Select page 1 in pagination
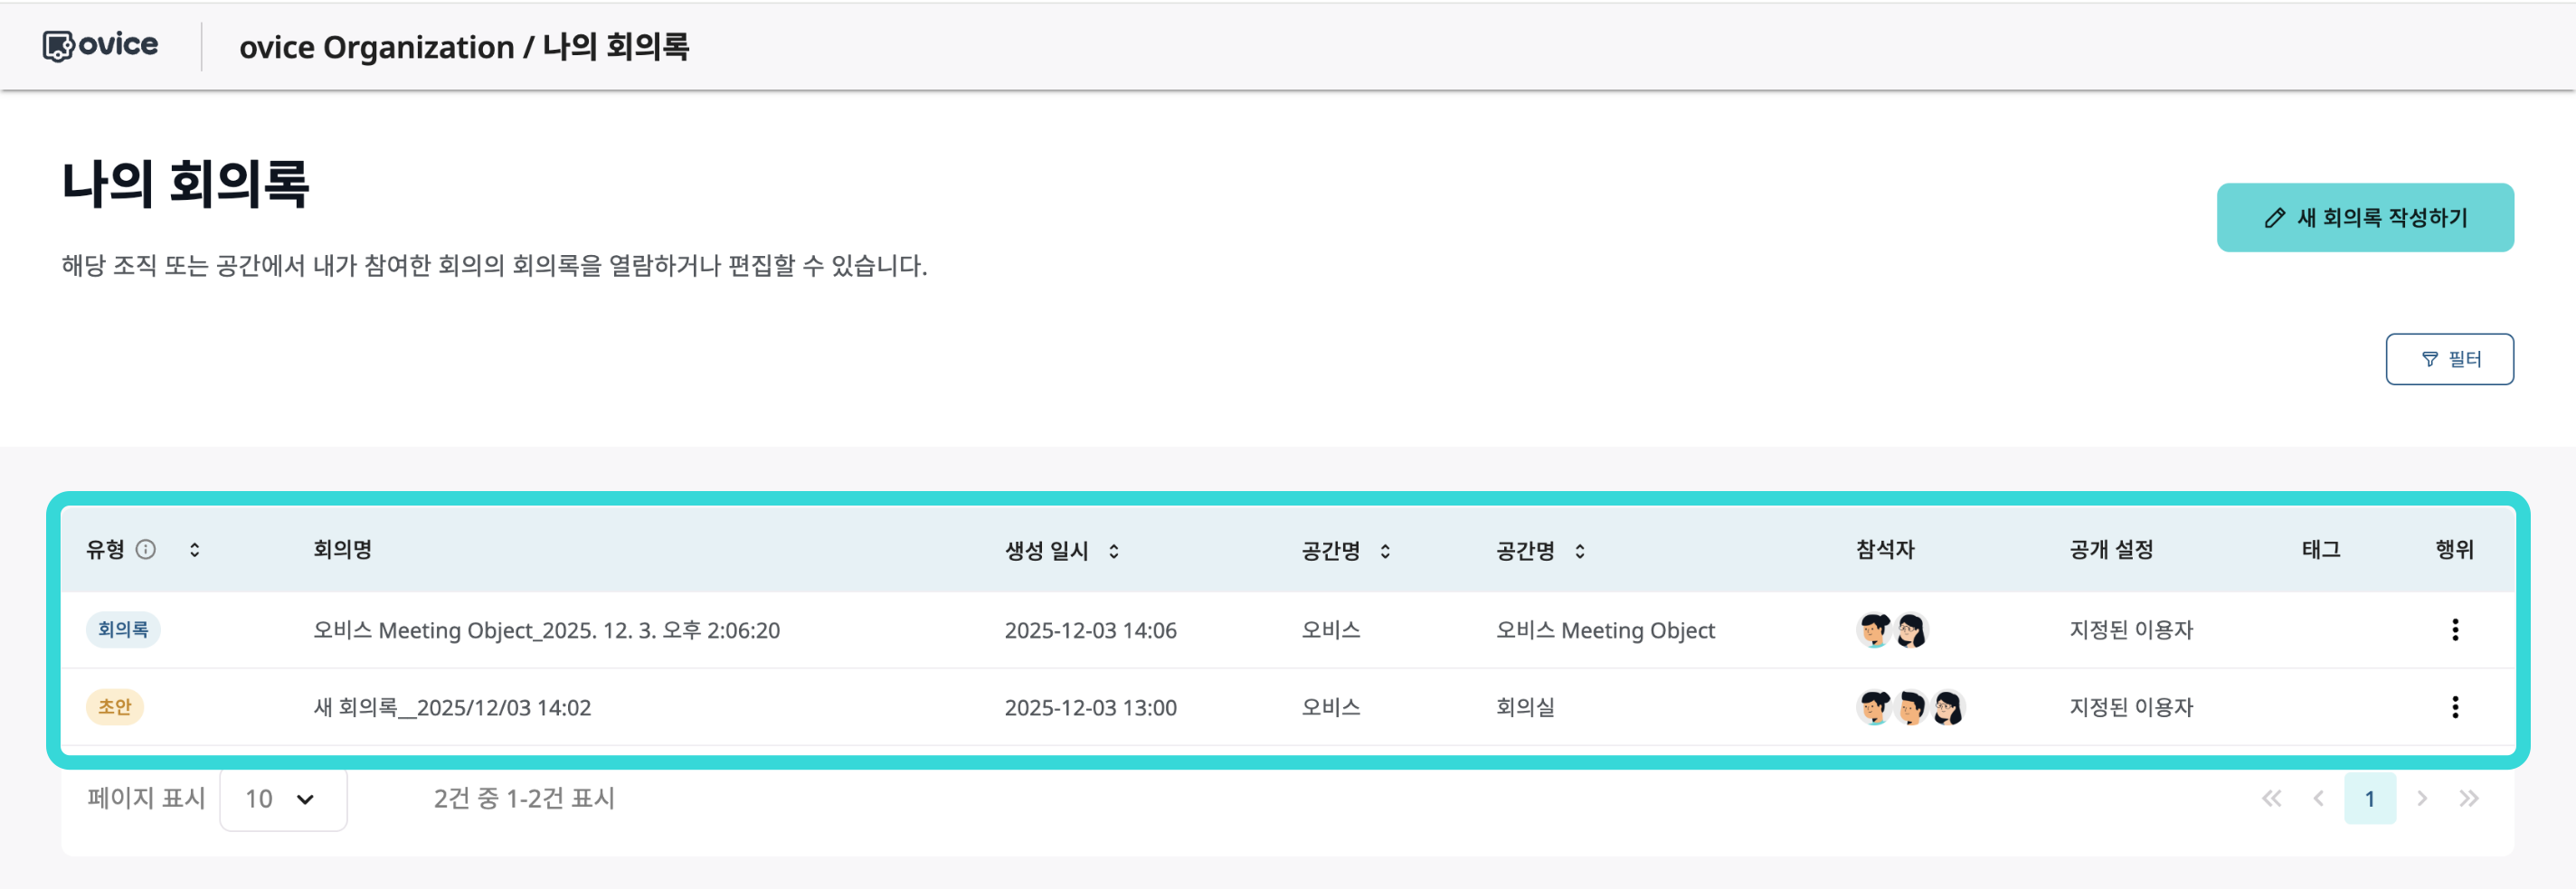The height and width of the screenshot is (889, 2576). tap(2369, 798)
